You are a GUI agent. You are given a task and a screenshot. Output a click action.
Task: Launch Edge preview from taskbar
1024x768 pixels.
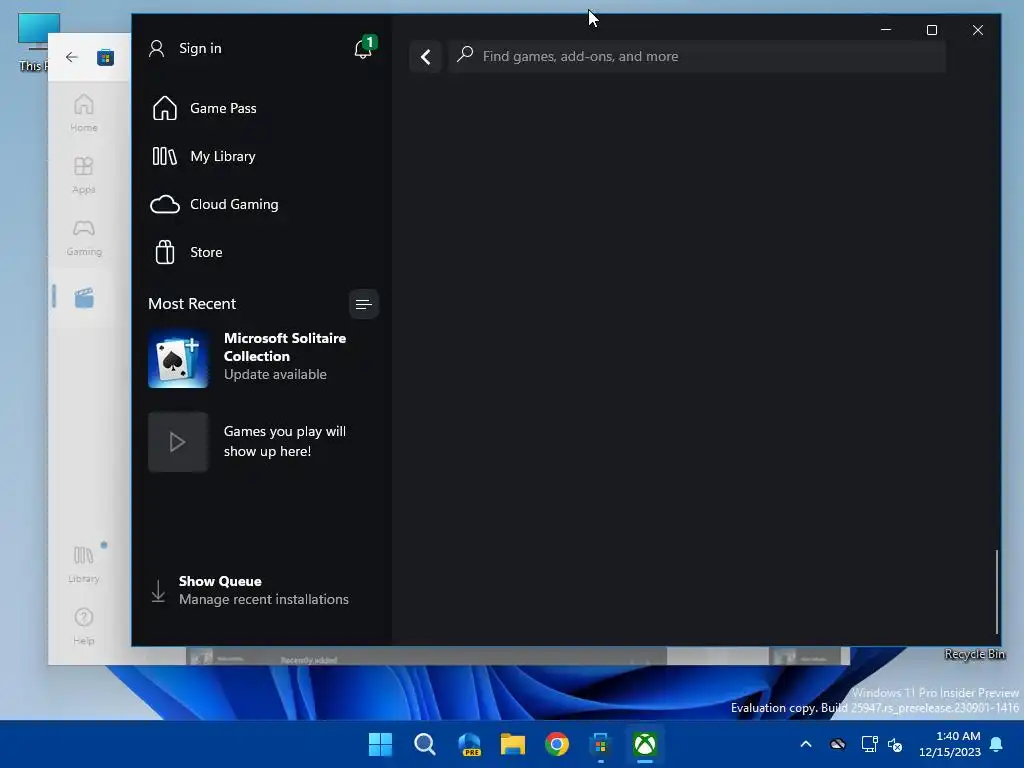(x=469, y=744)
